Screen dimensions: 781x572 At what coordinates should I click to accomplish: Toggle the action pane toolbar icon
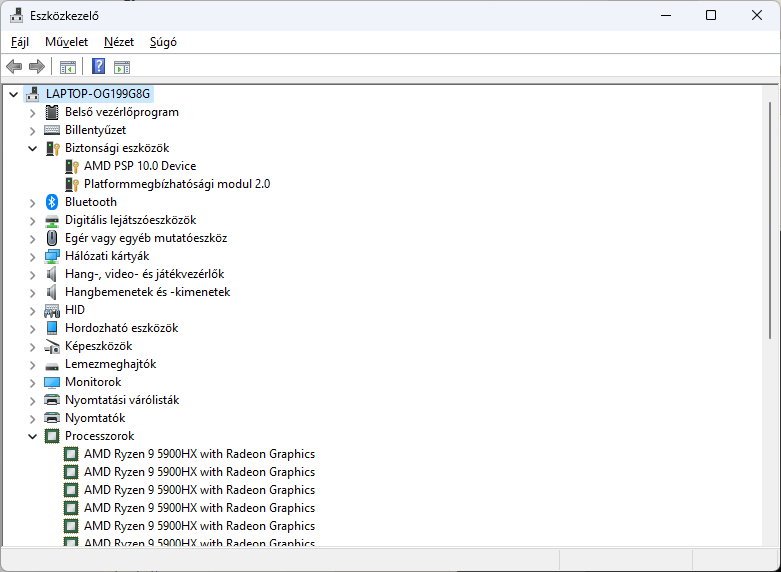click(122, 67)
